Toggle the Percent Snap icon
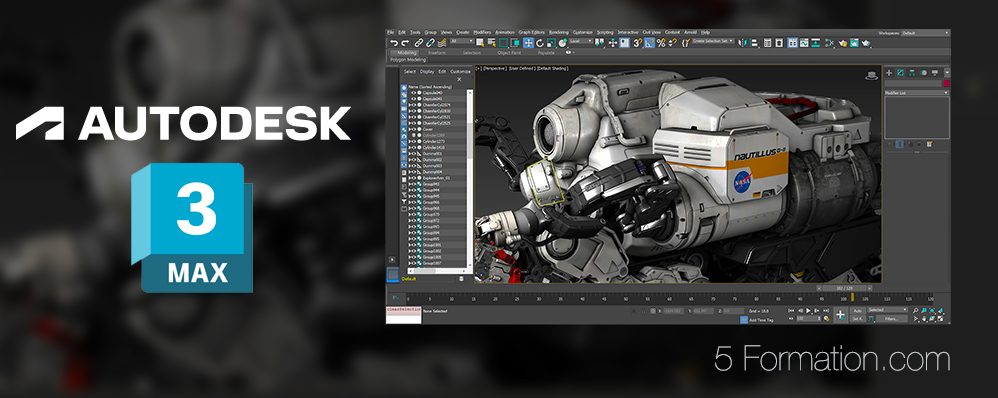 pos(661,43)
